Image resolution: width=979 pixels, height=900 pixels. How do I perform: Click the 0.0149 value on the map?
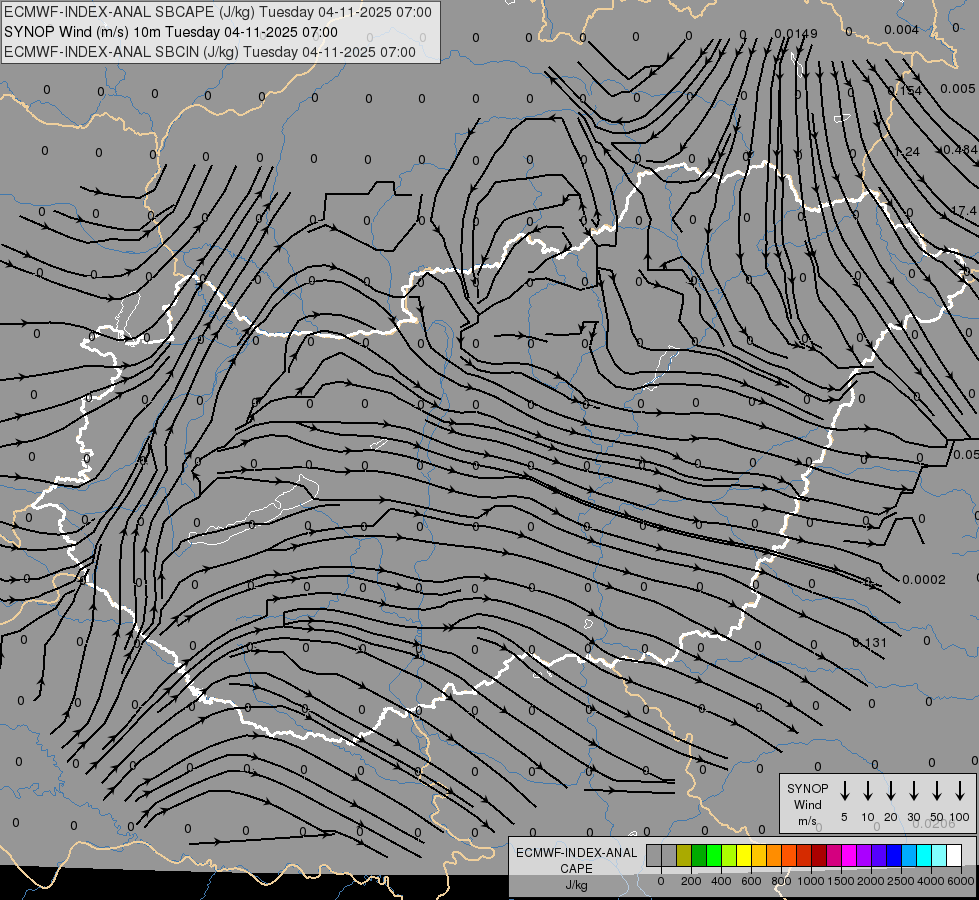point(795,33)
